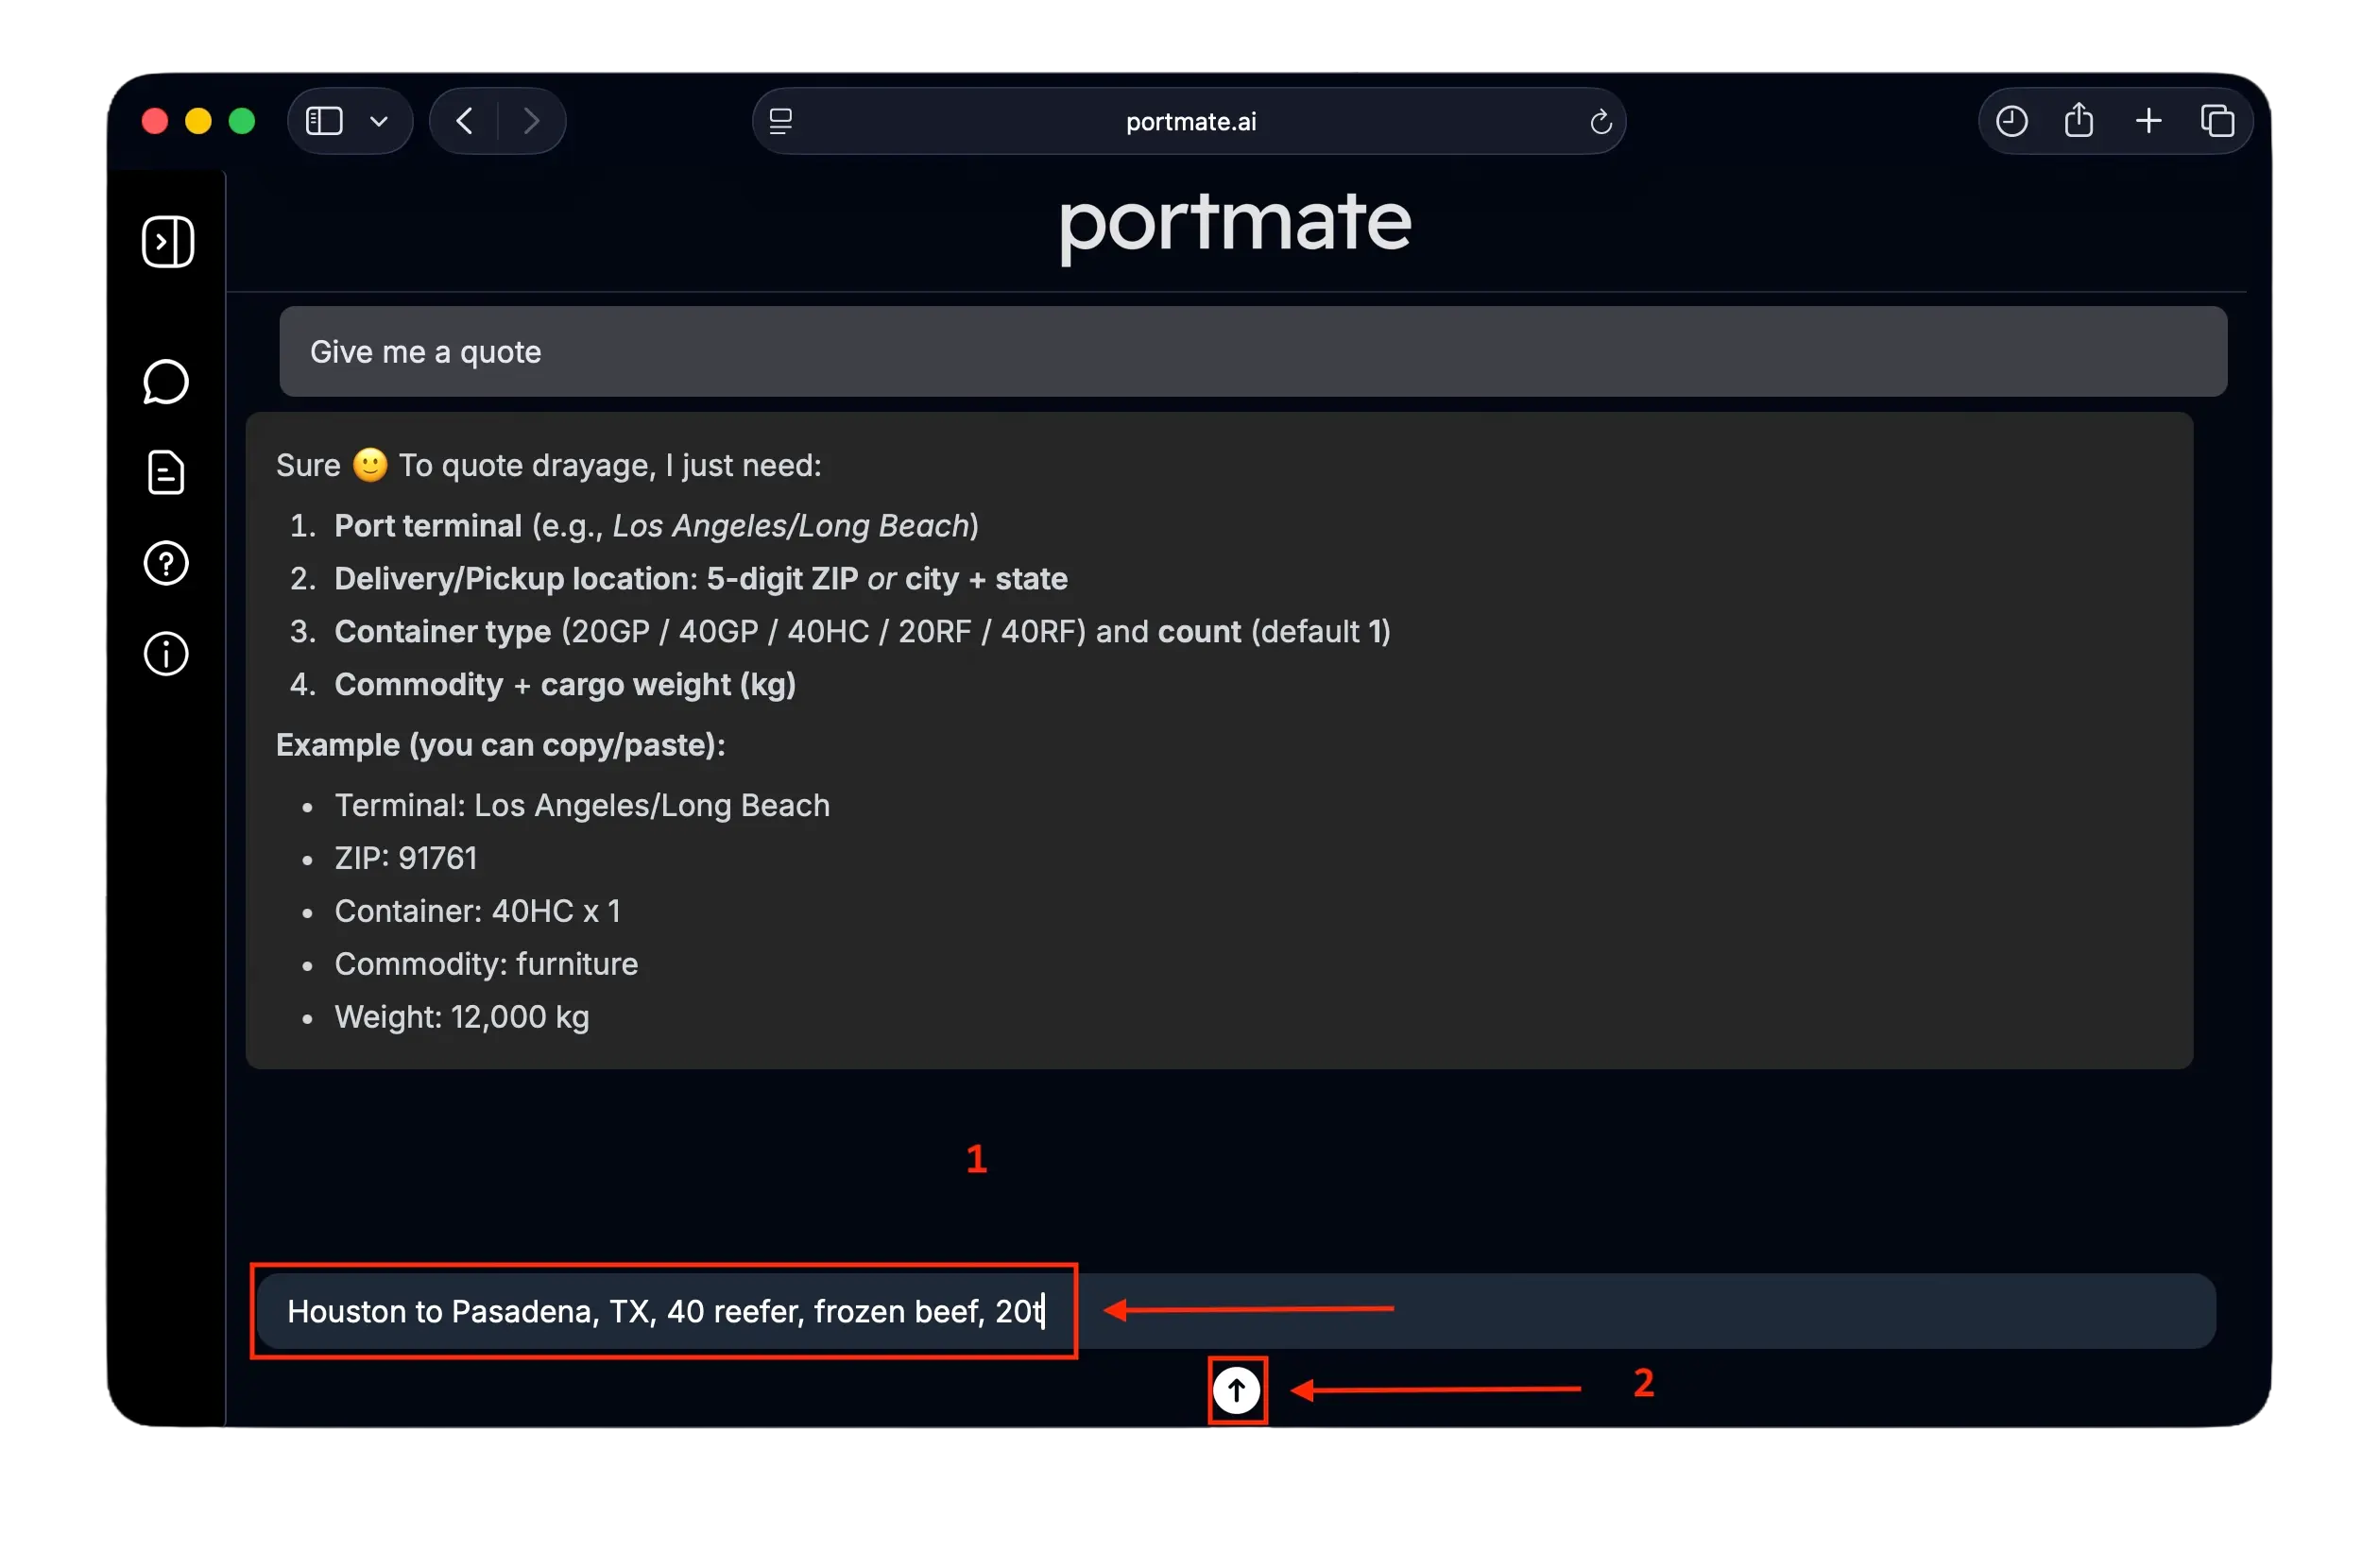Open a new tab with plus icon
2379x1568 pixels.
(2148, 121)
